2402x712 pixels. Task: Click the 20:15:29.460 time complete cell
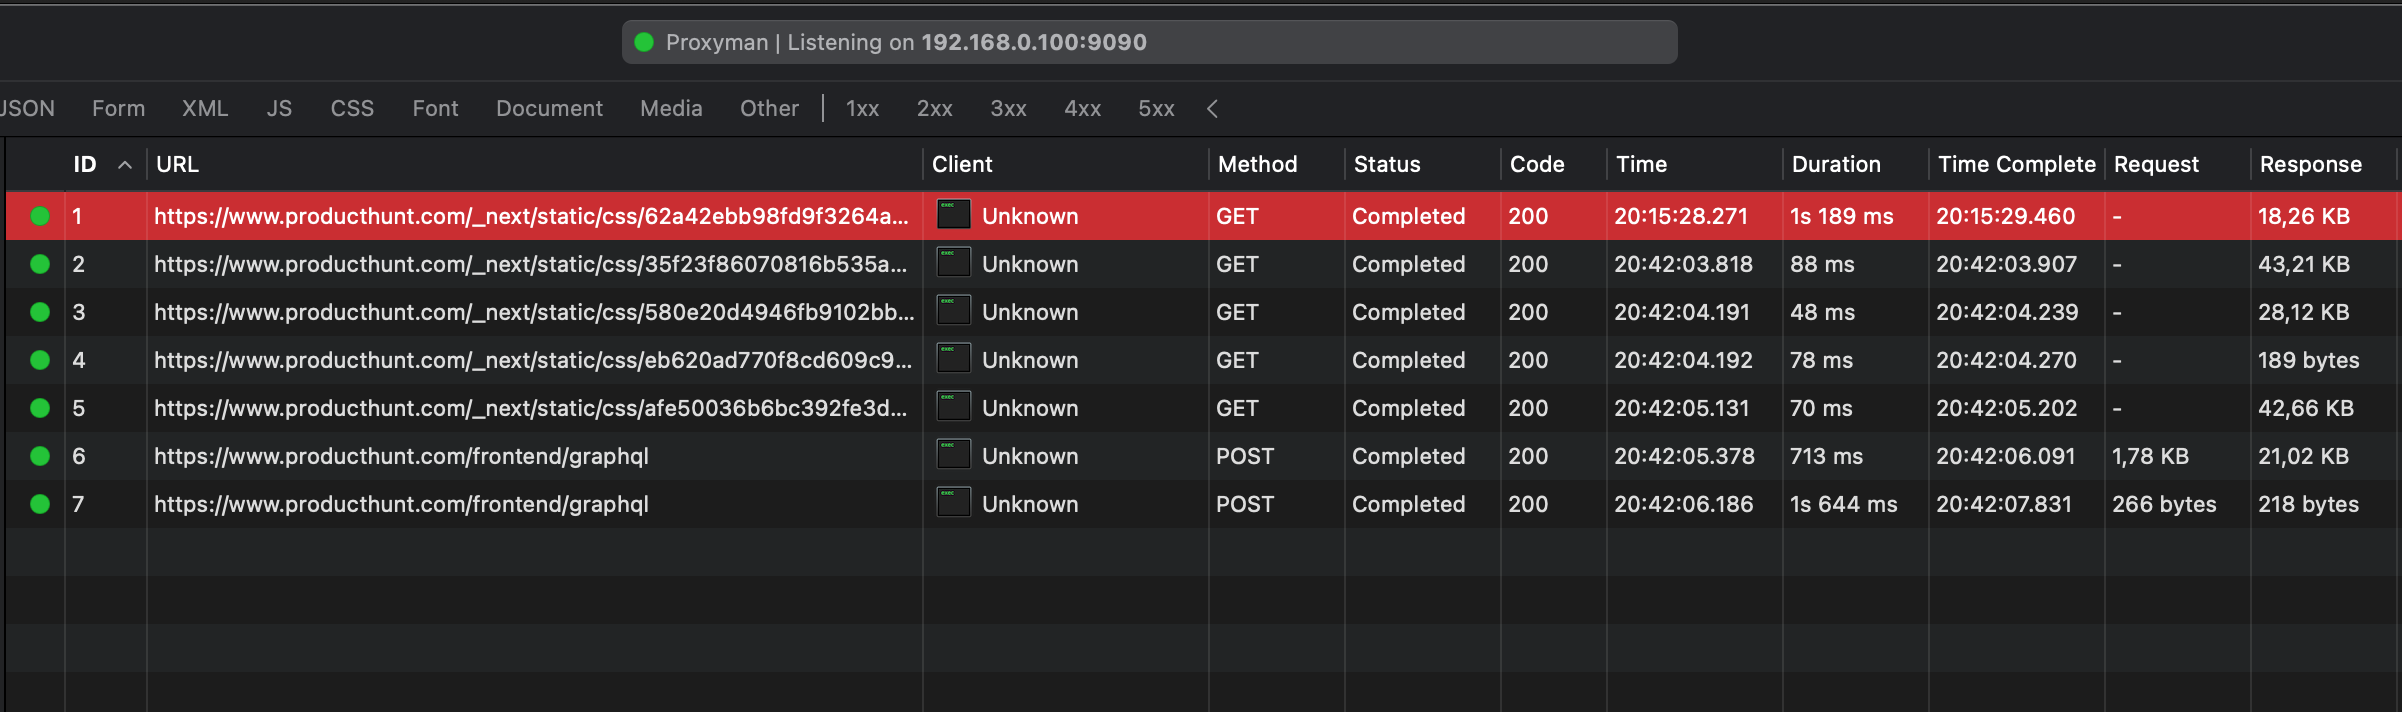(x=2005, y=216)
